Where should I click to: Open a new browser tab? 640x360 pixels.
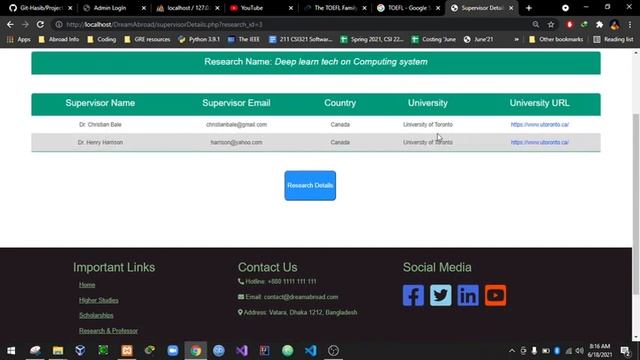pyautogui.click(x=529, y=8)
